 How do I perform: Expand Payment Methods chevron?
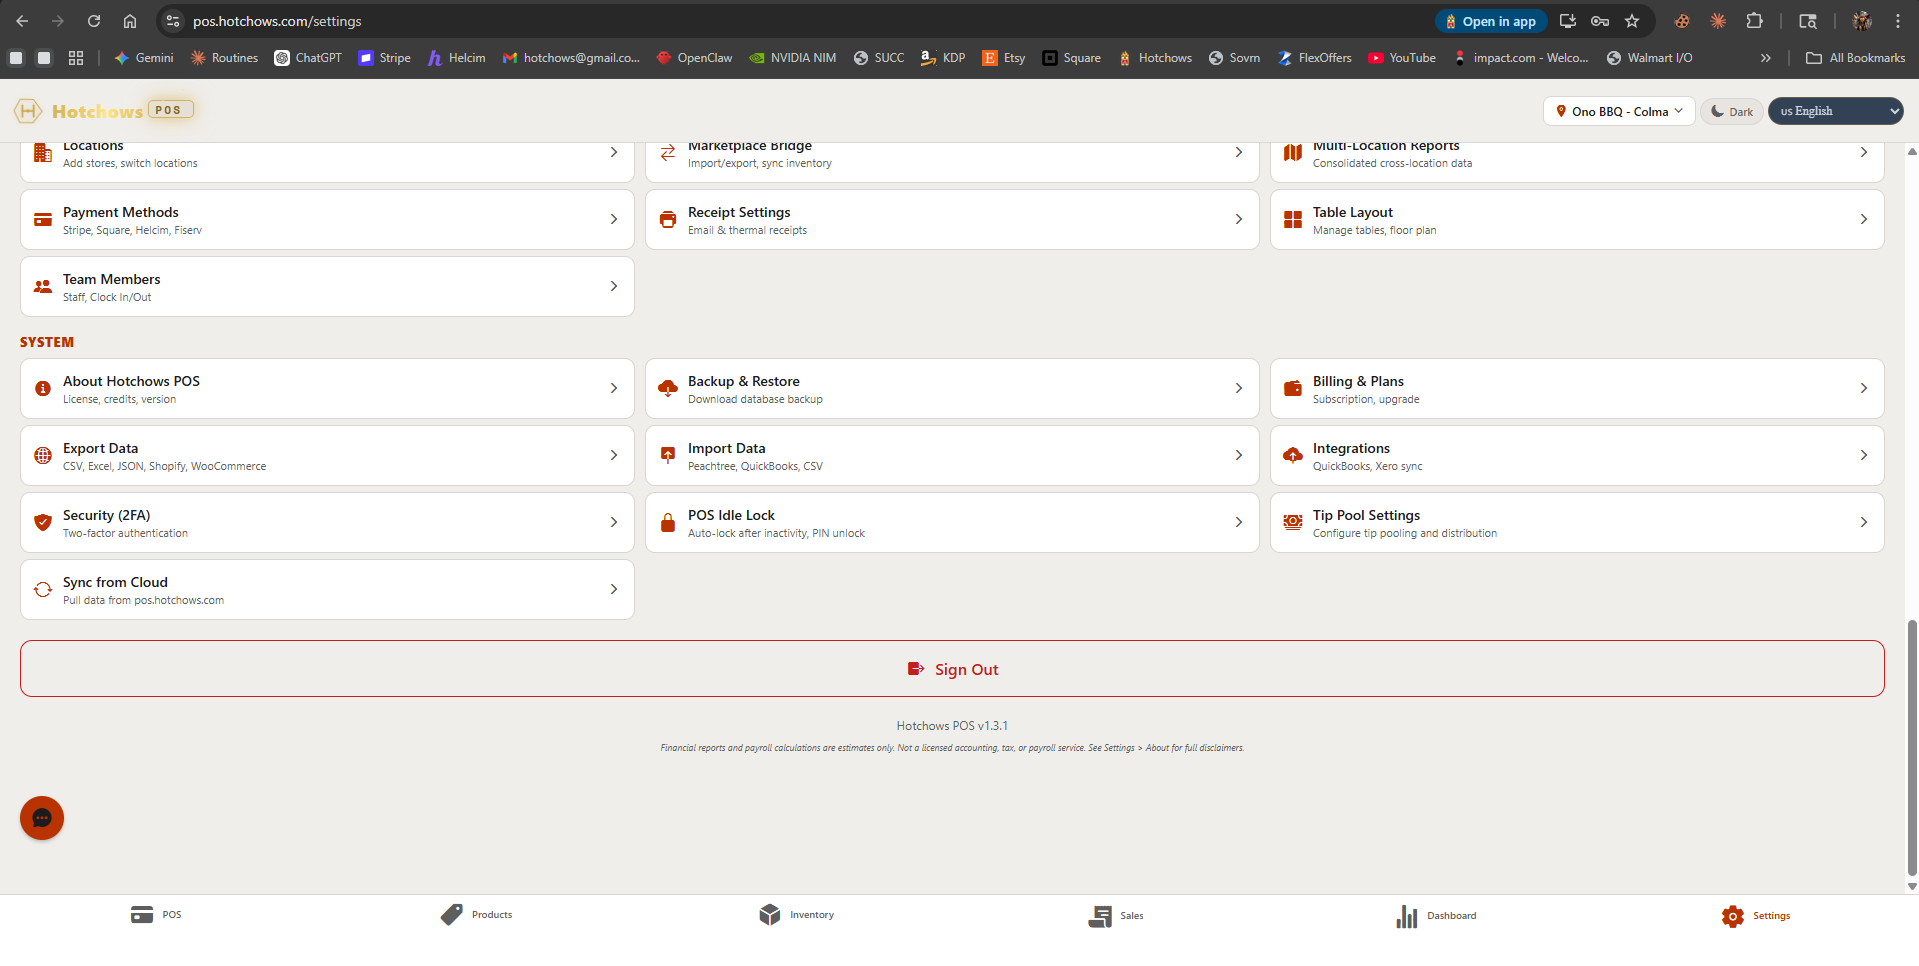[614, 219]
